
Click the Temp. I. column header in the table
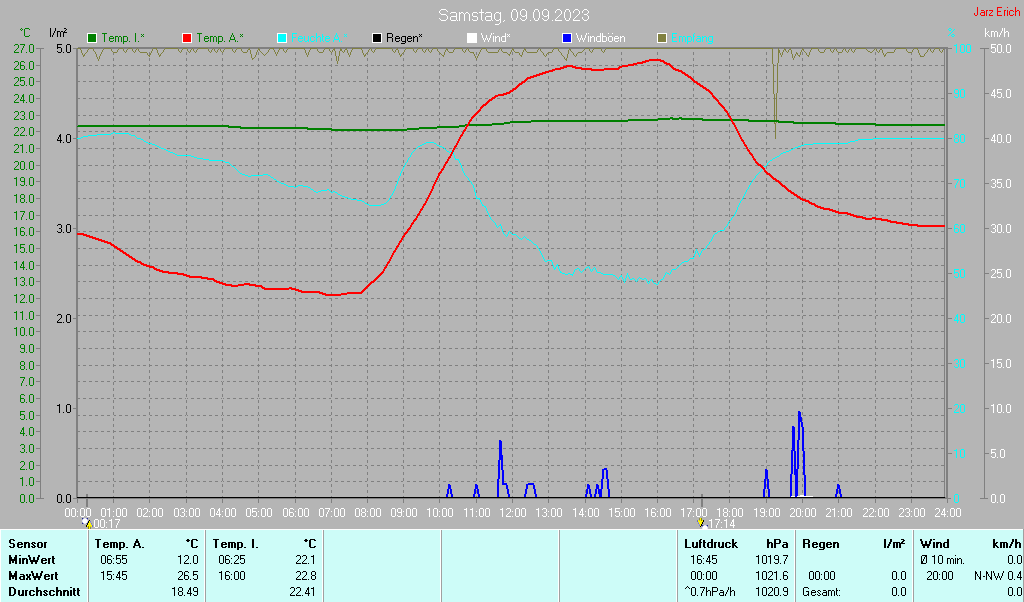236,544
